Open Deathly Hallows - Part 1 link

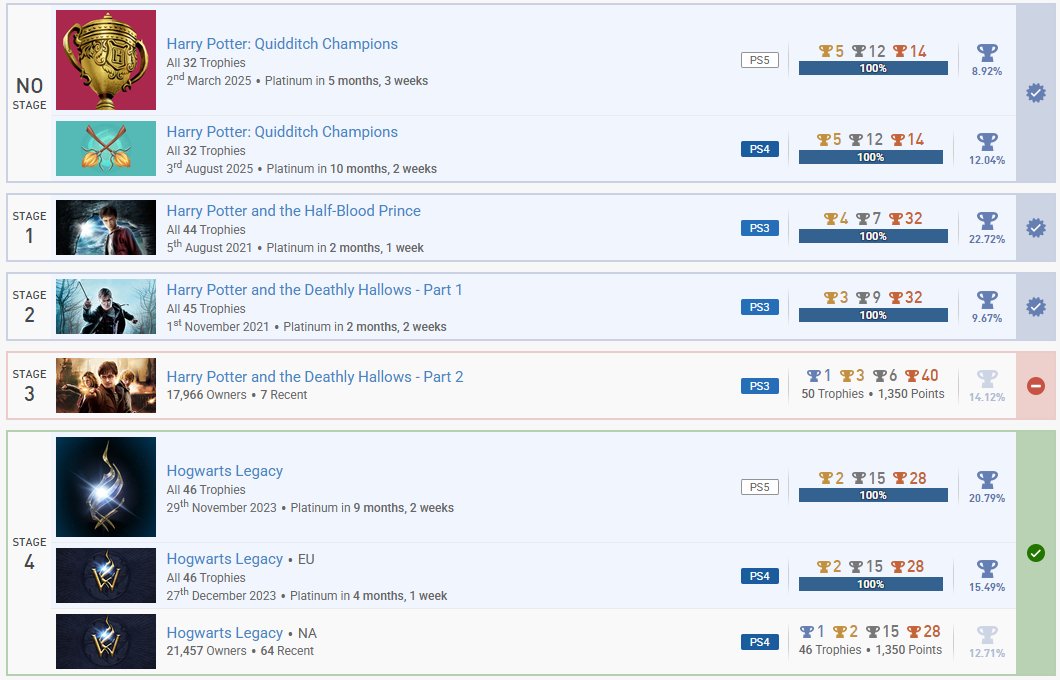pyautogui.click(x=314, y=290)
